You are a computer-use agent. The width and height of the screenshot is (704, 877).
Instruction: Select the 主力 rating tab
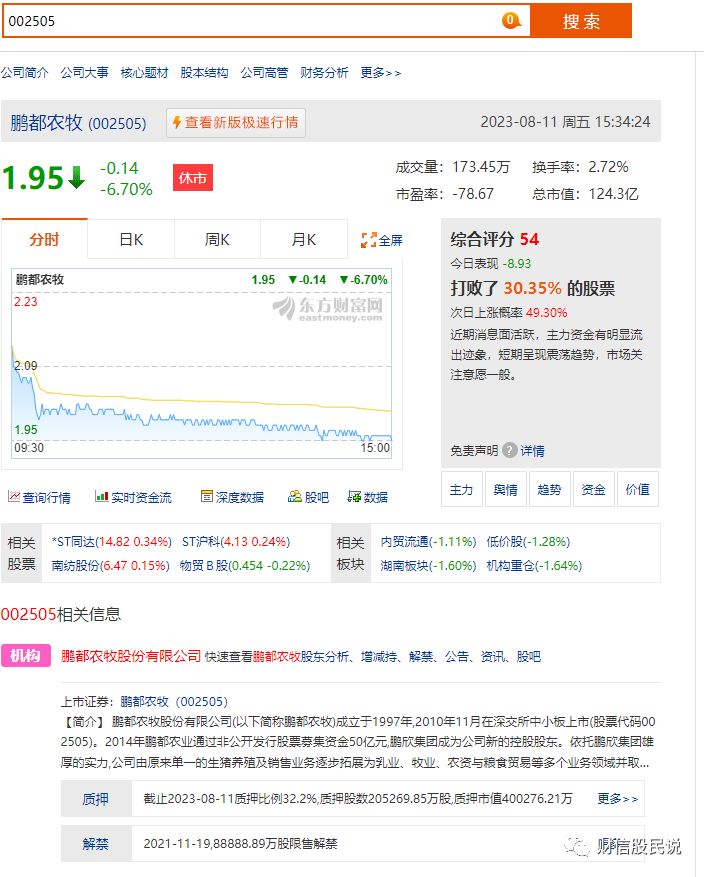click(x=461, y=489)
